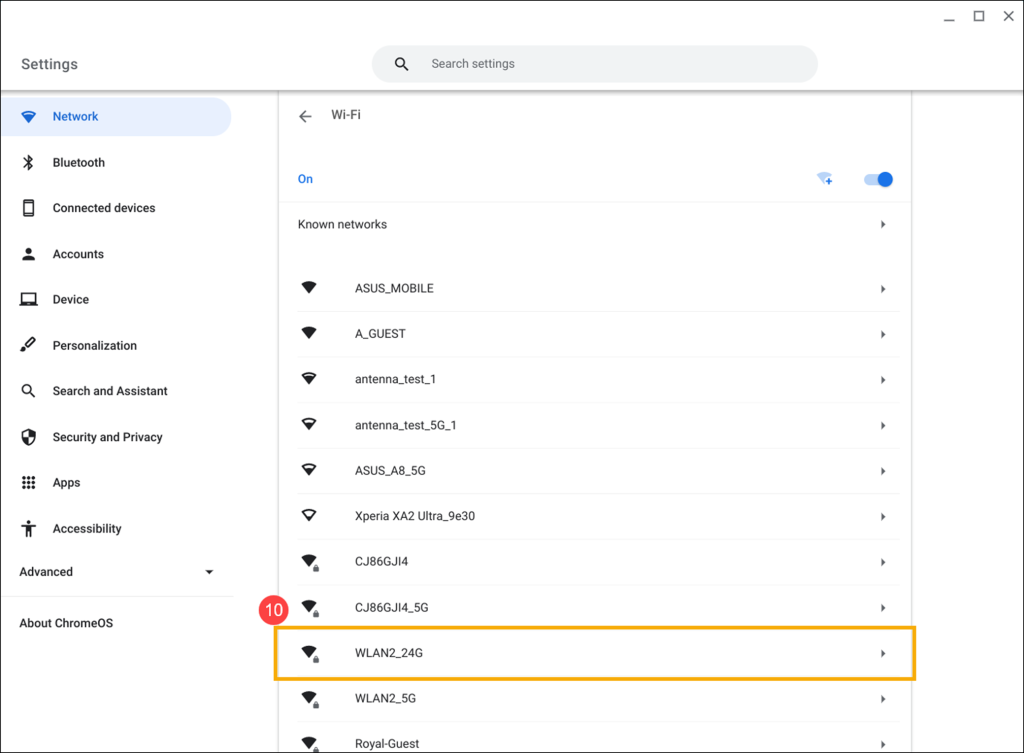Screen dimensions: 1024x753
Task: Open Security and Privacy section
Action: (107, 437)
